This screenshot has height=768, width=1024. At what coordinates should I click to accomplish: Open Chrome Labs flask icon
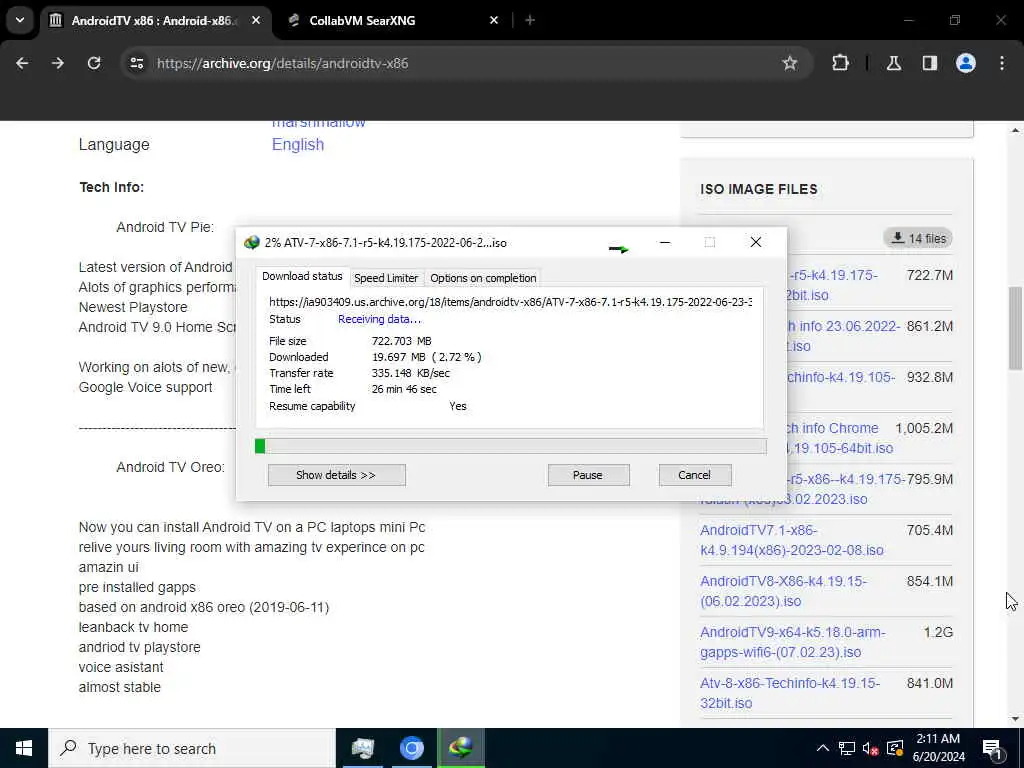893,63
